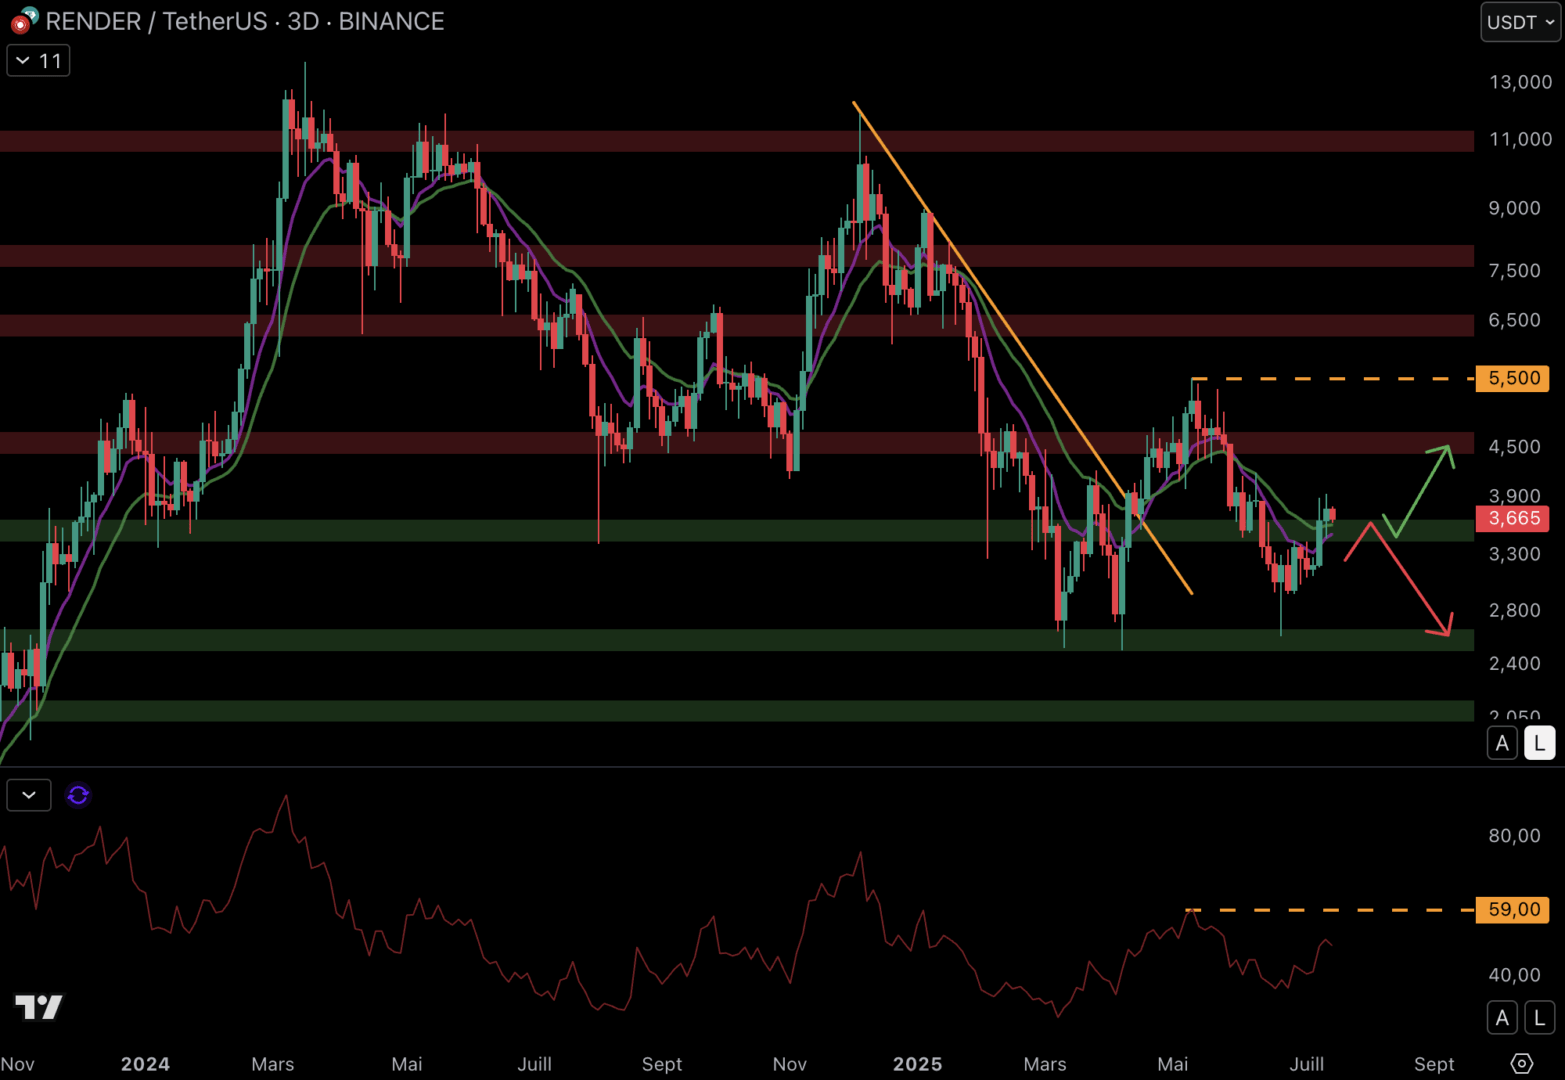1565x1080 pixels.
Task: Collapse the indicator pane legend chevron
Action: coord(29,795)
